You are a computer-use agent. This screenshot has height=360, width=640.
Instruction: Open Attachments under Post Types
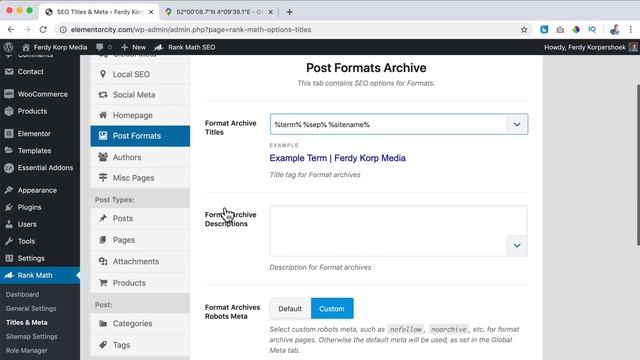point(140,261)
